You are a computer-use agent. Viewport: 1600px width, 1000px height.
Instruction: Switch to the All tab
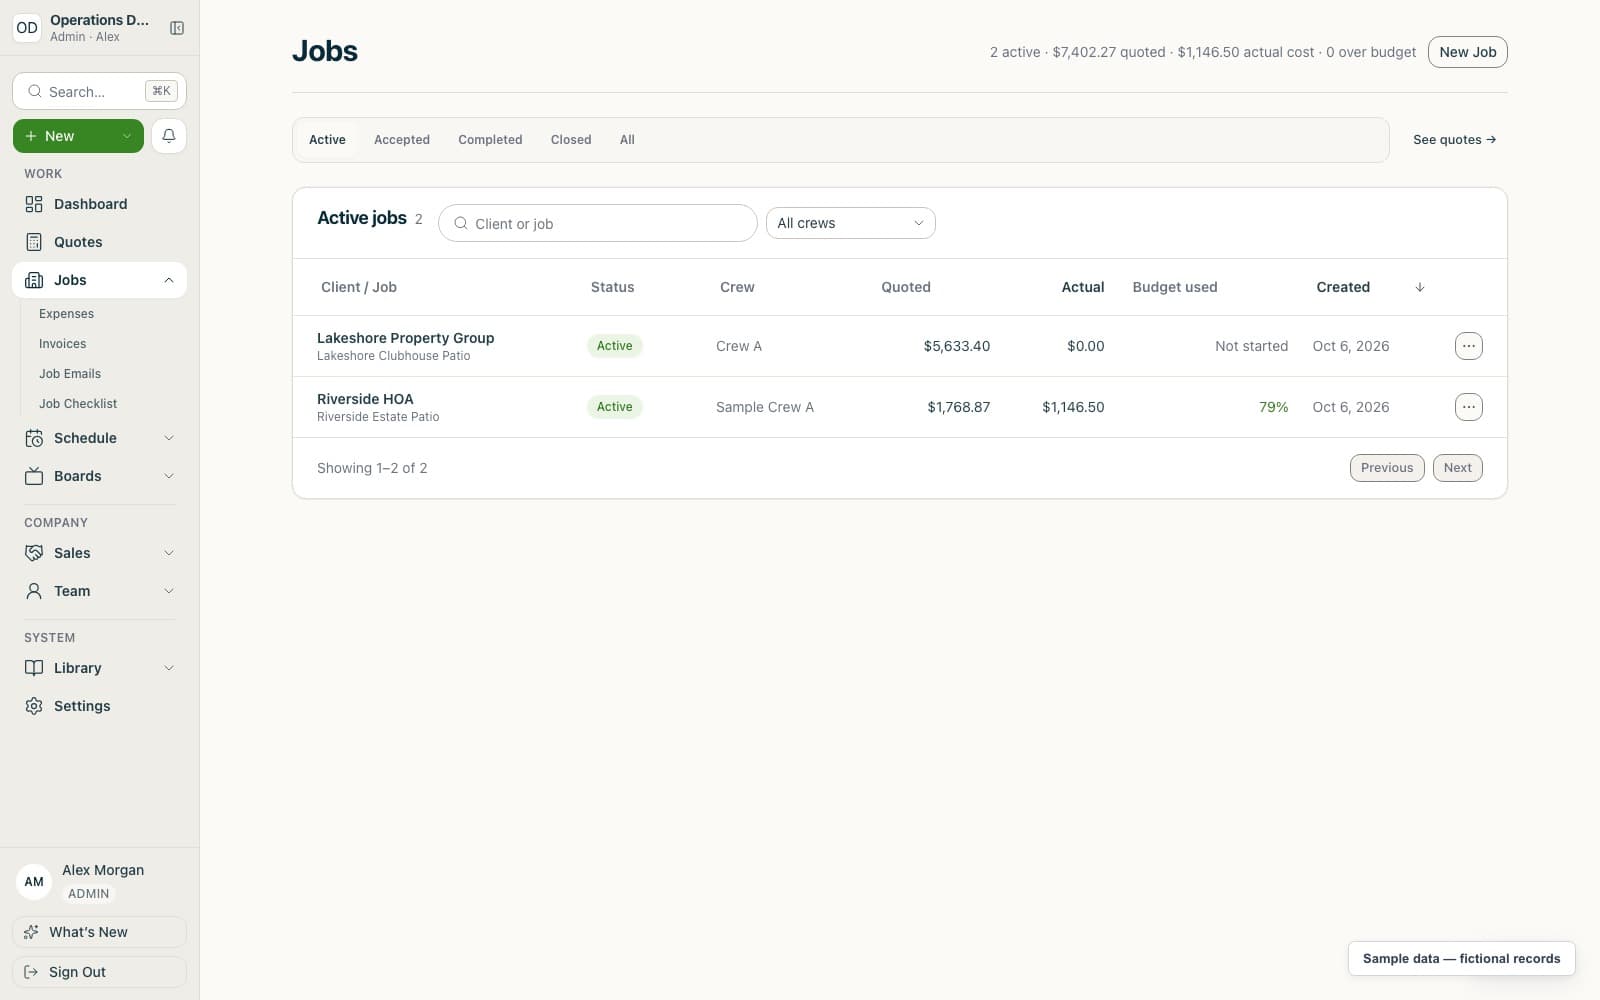click(x=627, y=140)
